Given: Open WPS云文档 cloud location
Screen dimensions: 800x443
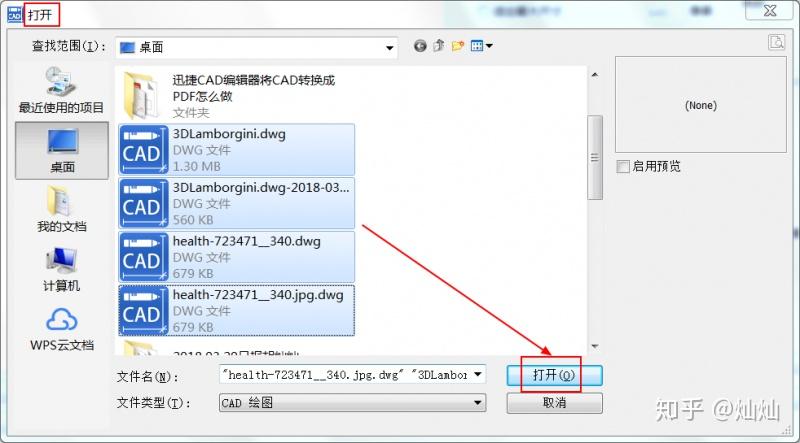Looking at the screenshot, I should point(61,329).
